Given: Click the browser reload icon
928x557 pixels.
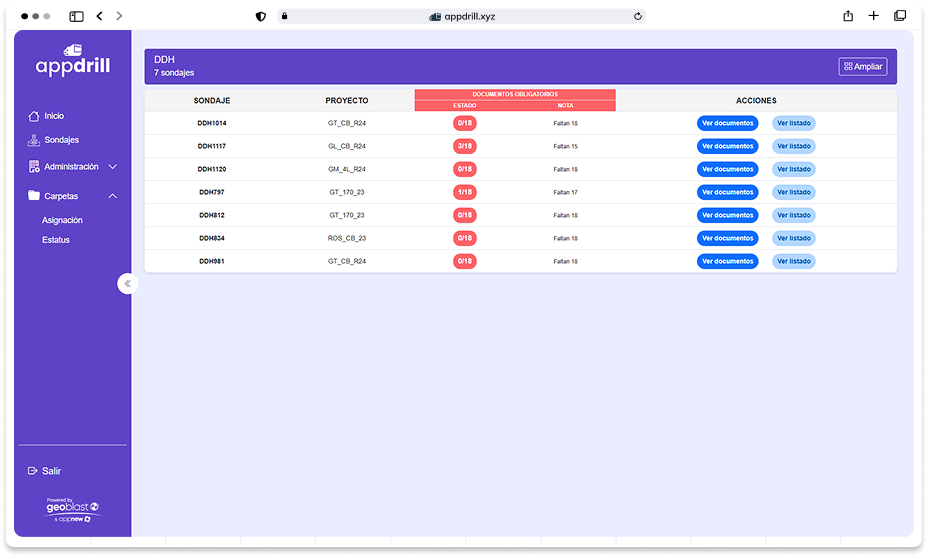Looking at the screenshot, I should point(637,16).
